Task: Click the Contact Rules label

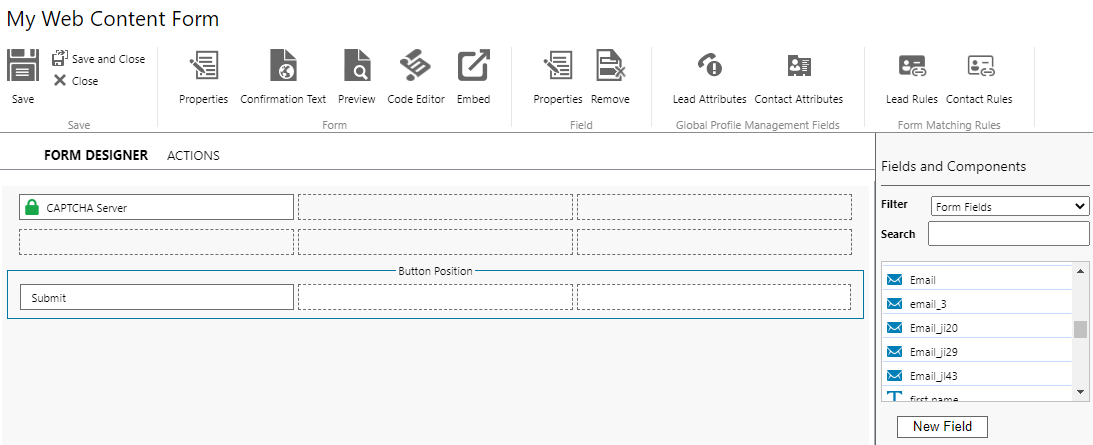Action: 979,99
